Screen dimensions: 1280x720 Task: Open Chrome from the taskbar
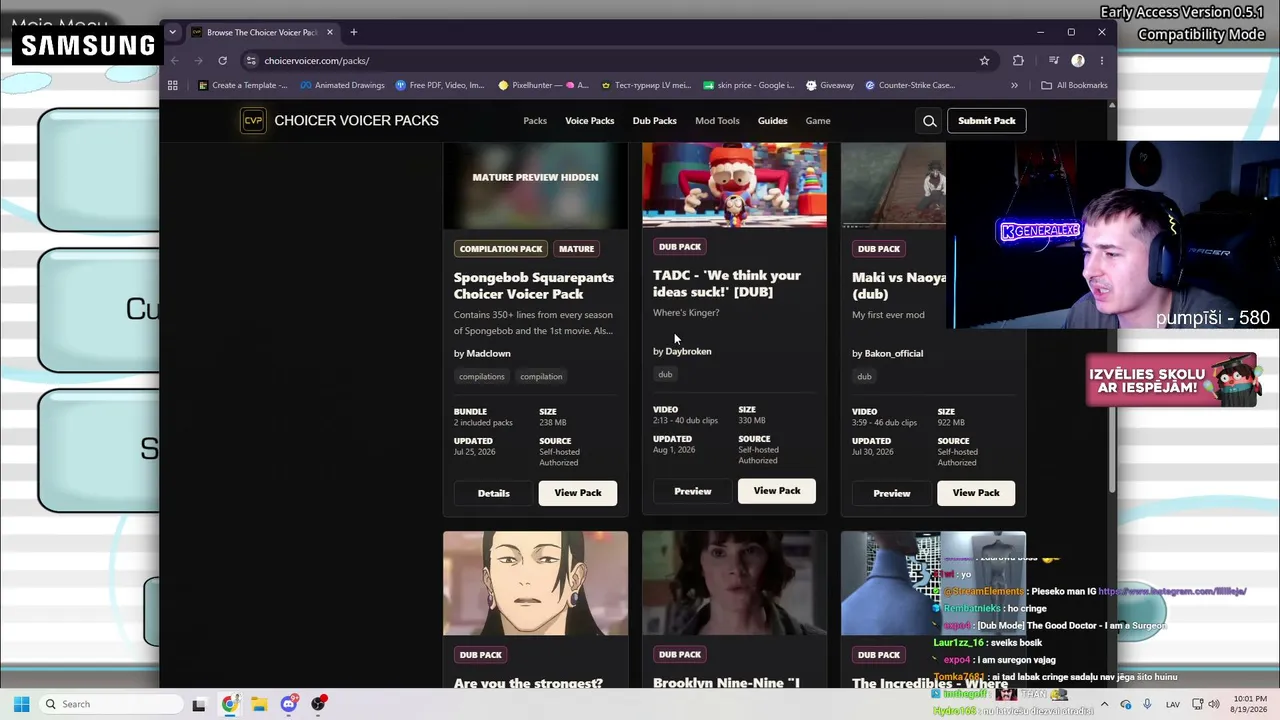[x=230, y=704]
